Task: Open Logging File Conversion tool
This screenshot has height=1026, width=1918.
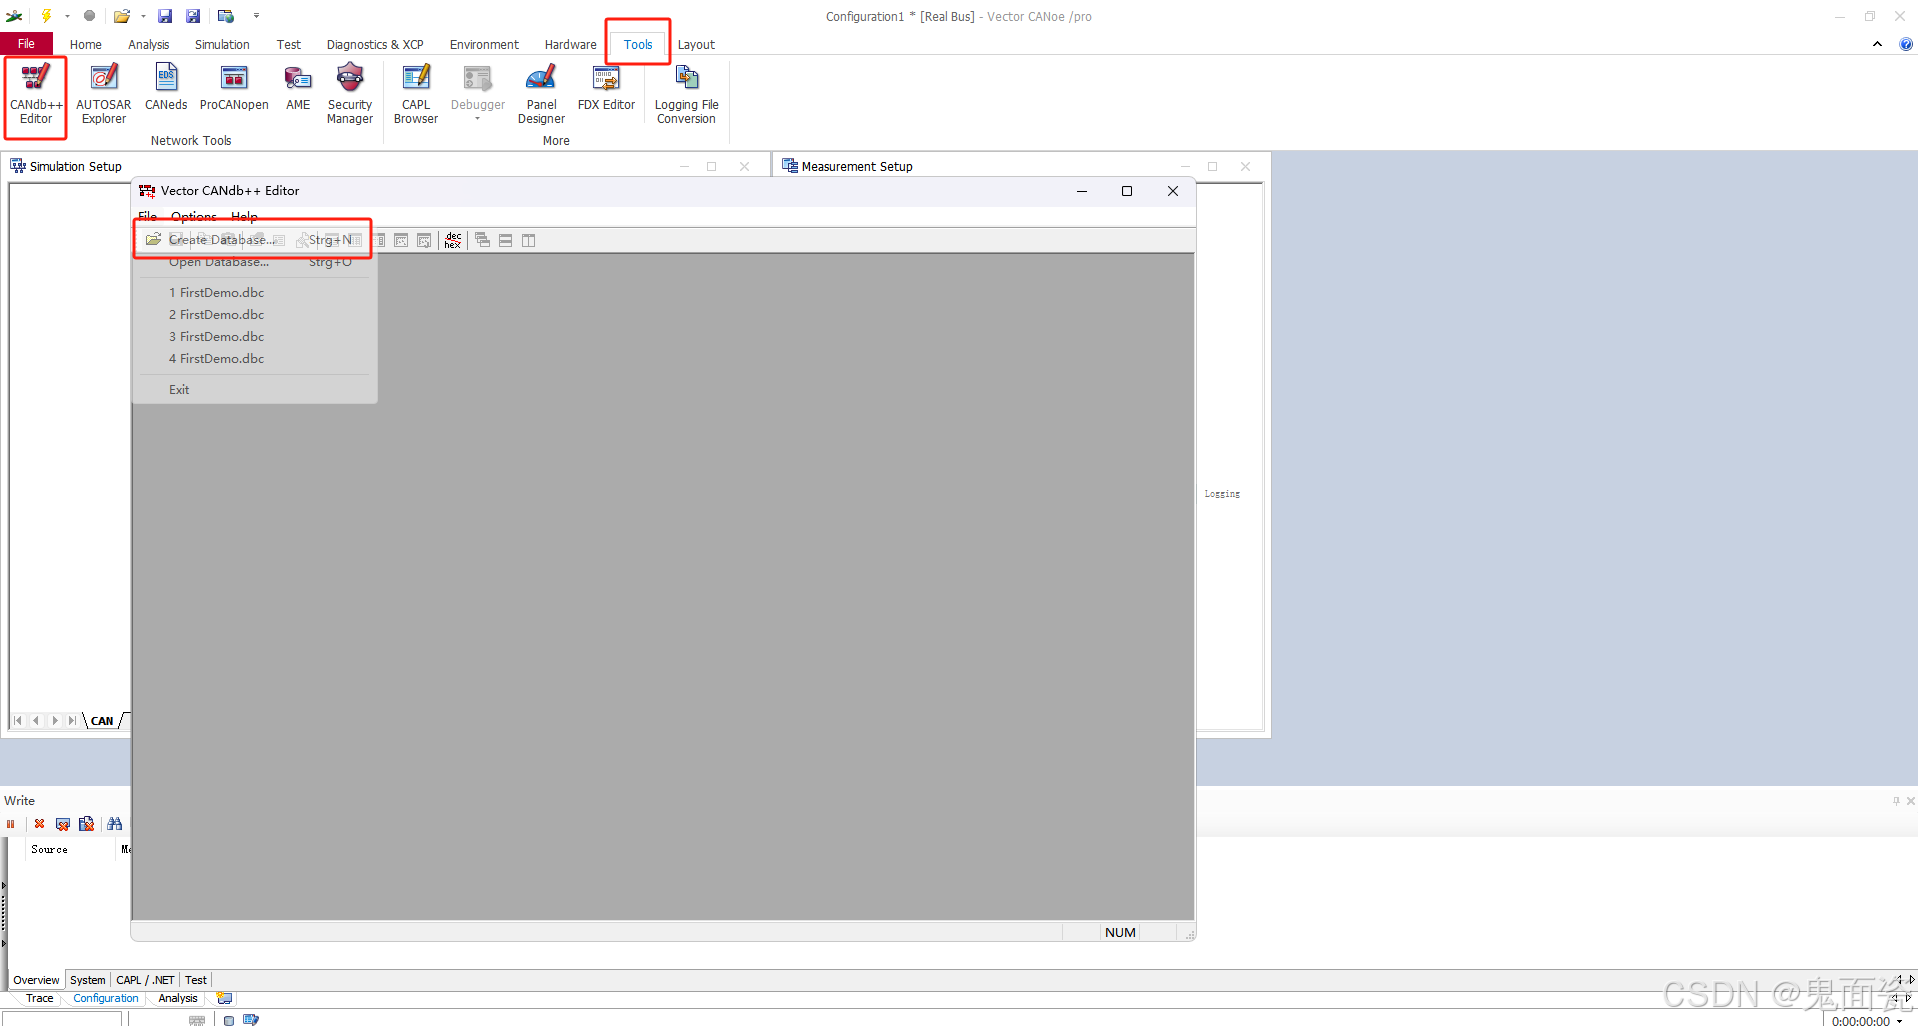Action: tap(686, 95)
